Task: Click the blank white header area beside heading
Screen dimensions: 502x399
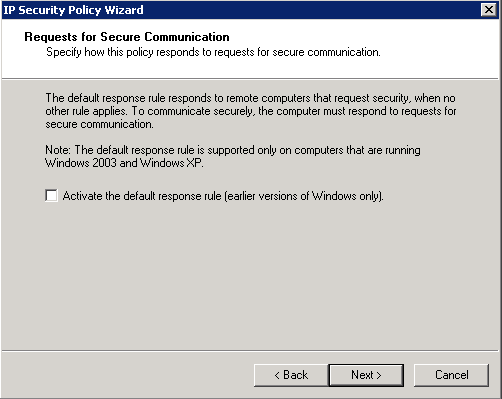Action: click(x=367, y=37)
